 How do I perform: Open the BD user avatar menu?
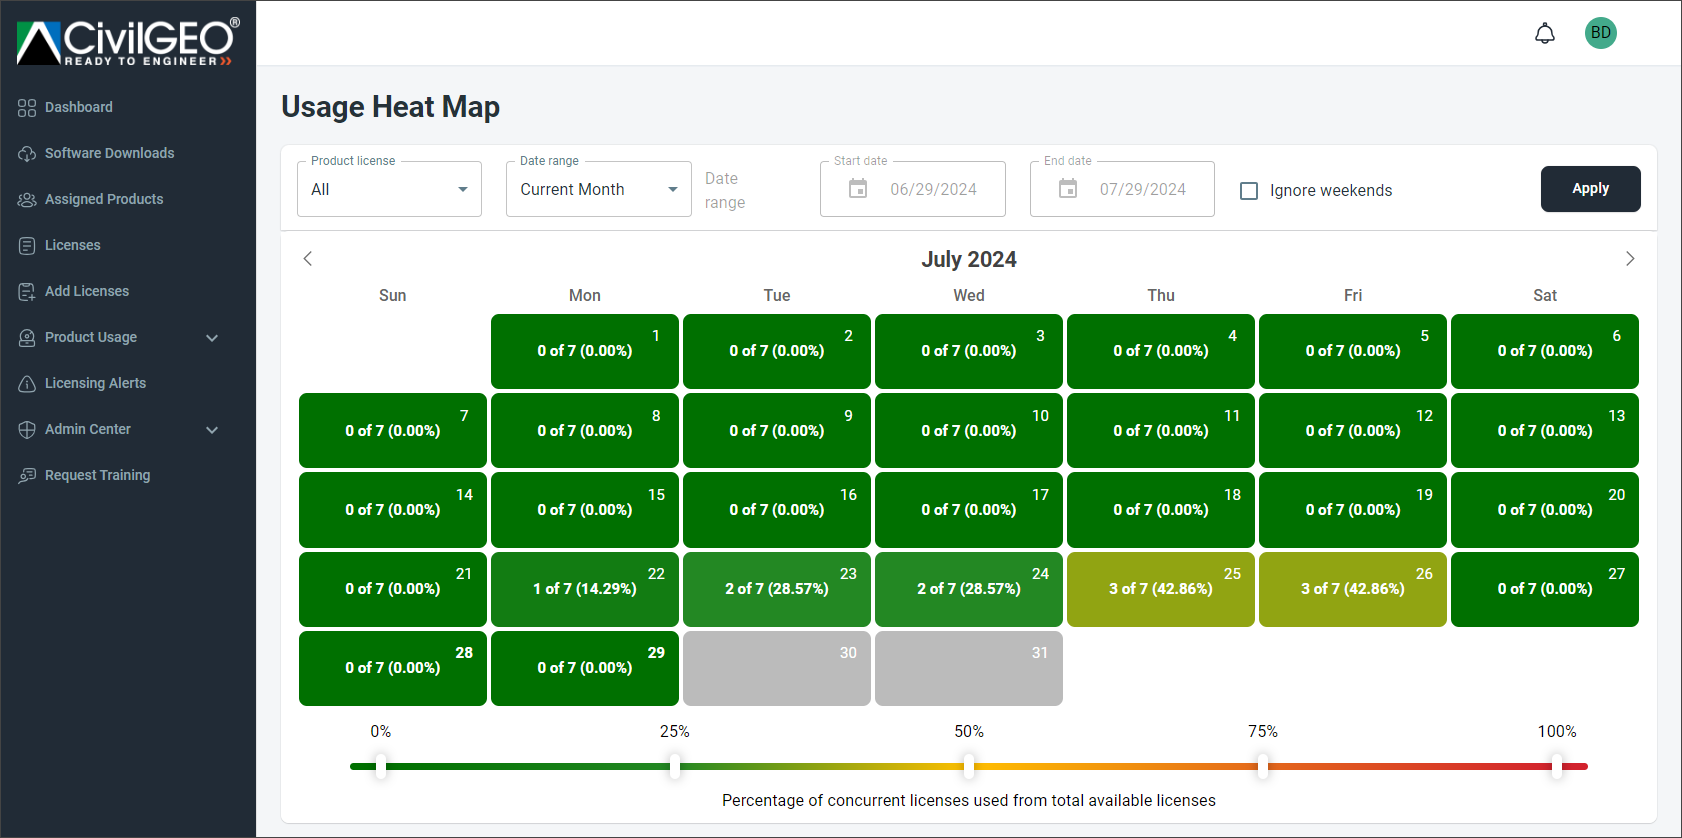click(1601, 33)
